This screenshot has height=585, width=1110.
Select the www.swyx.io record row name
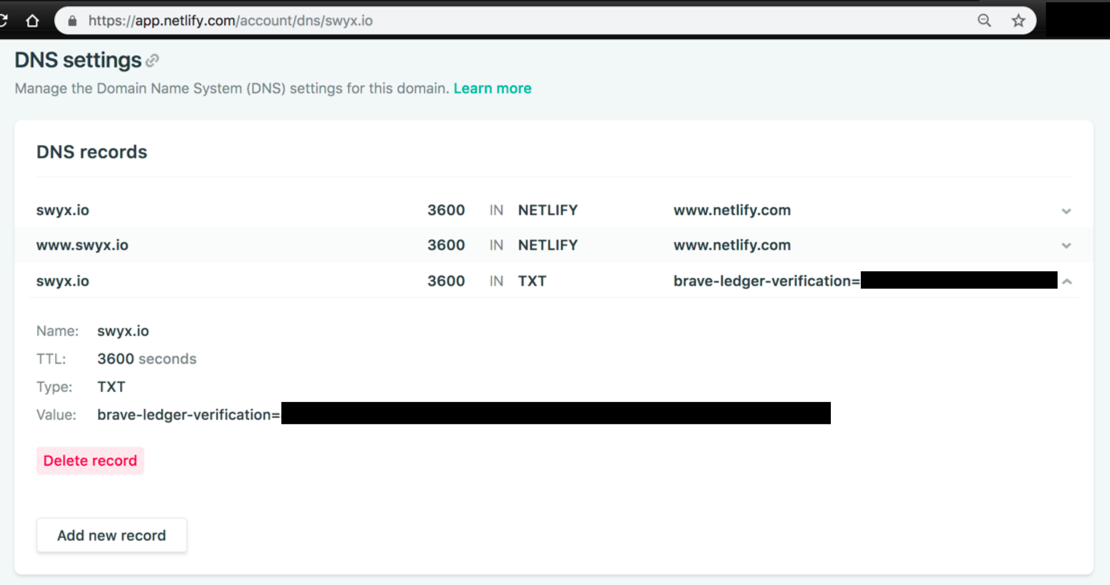tap(82, 245)
